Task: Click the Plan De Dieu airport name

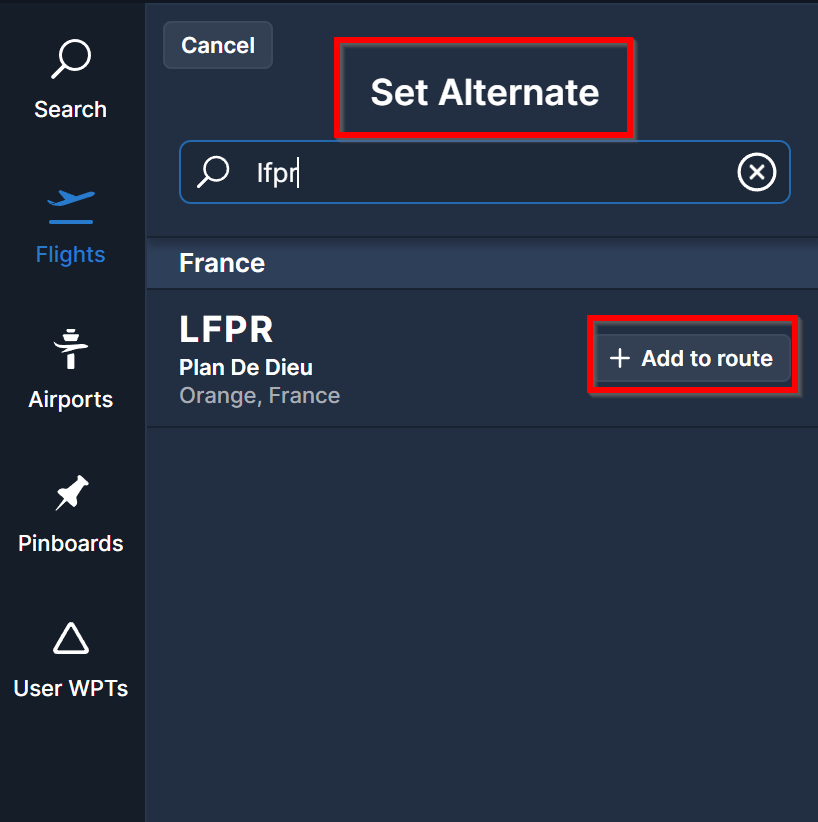Action: pos(246,367)
